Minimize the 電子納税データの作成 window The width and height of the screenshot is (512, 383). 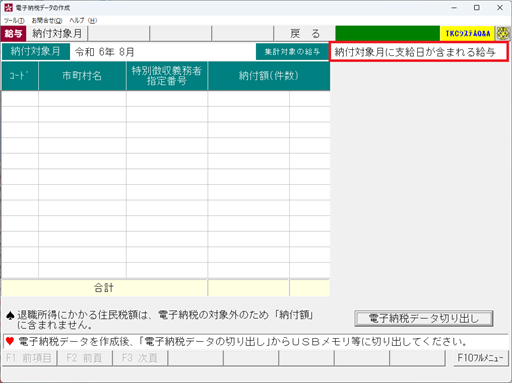(454, 8)
